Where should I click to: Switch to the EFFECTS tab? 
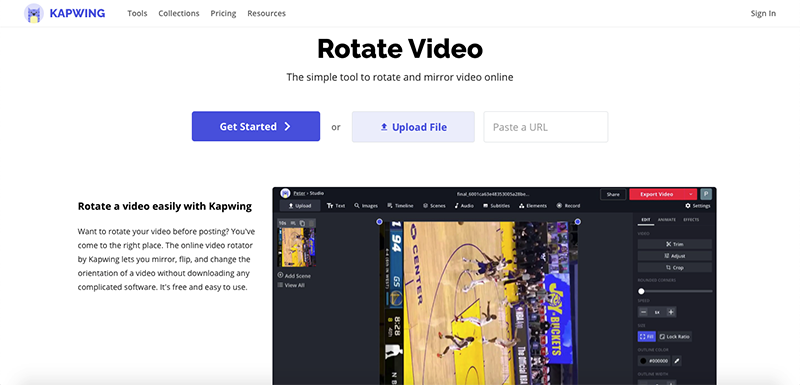[x=691, y=220]
